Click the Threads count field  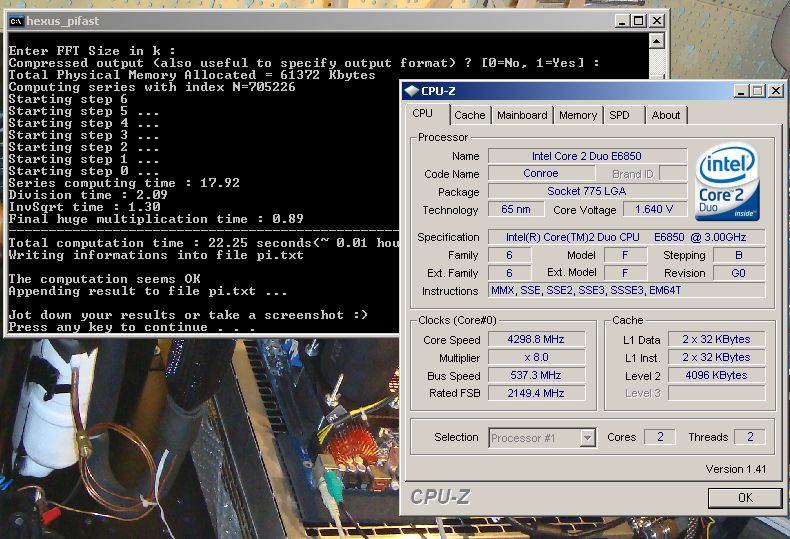750,437
